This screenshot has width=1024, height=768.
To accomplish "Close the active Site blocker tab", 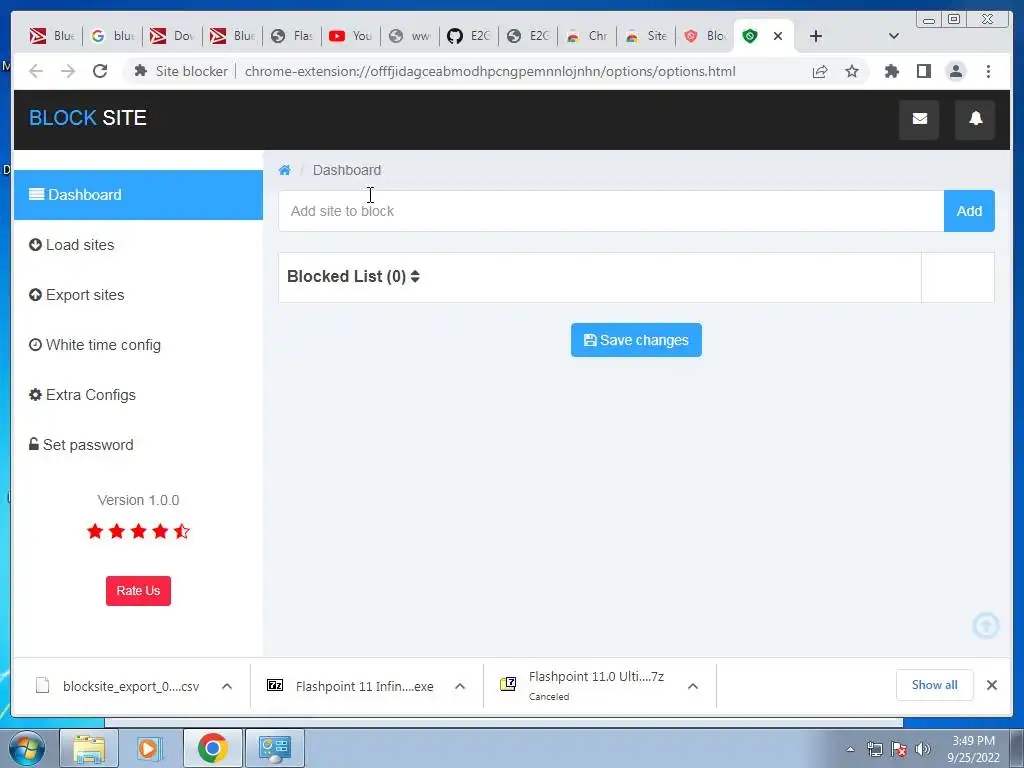I will pyautogui.click(x=778, y=36).
